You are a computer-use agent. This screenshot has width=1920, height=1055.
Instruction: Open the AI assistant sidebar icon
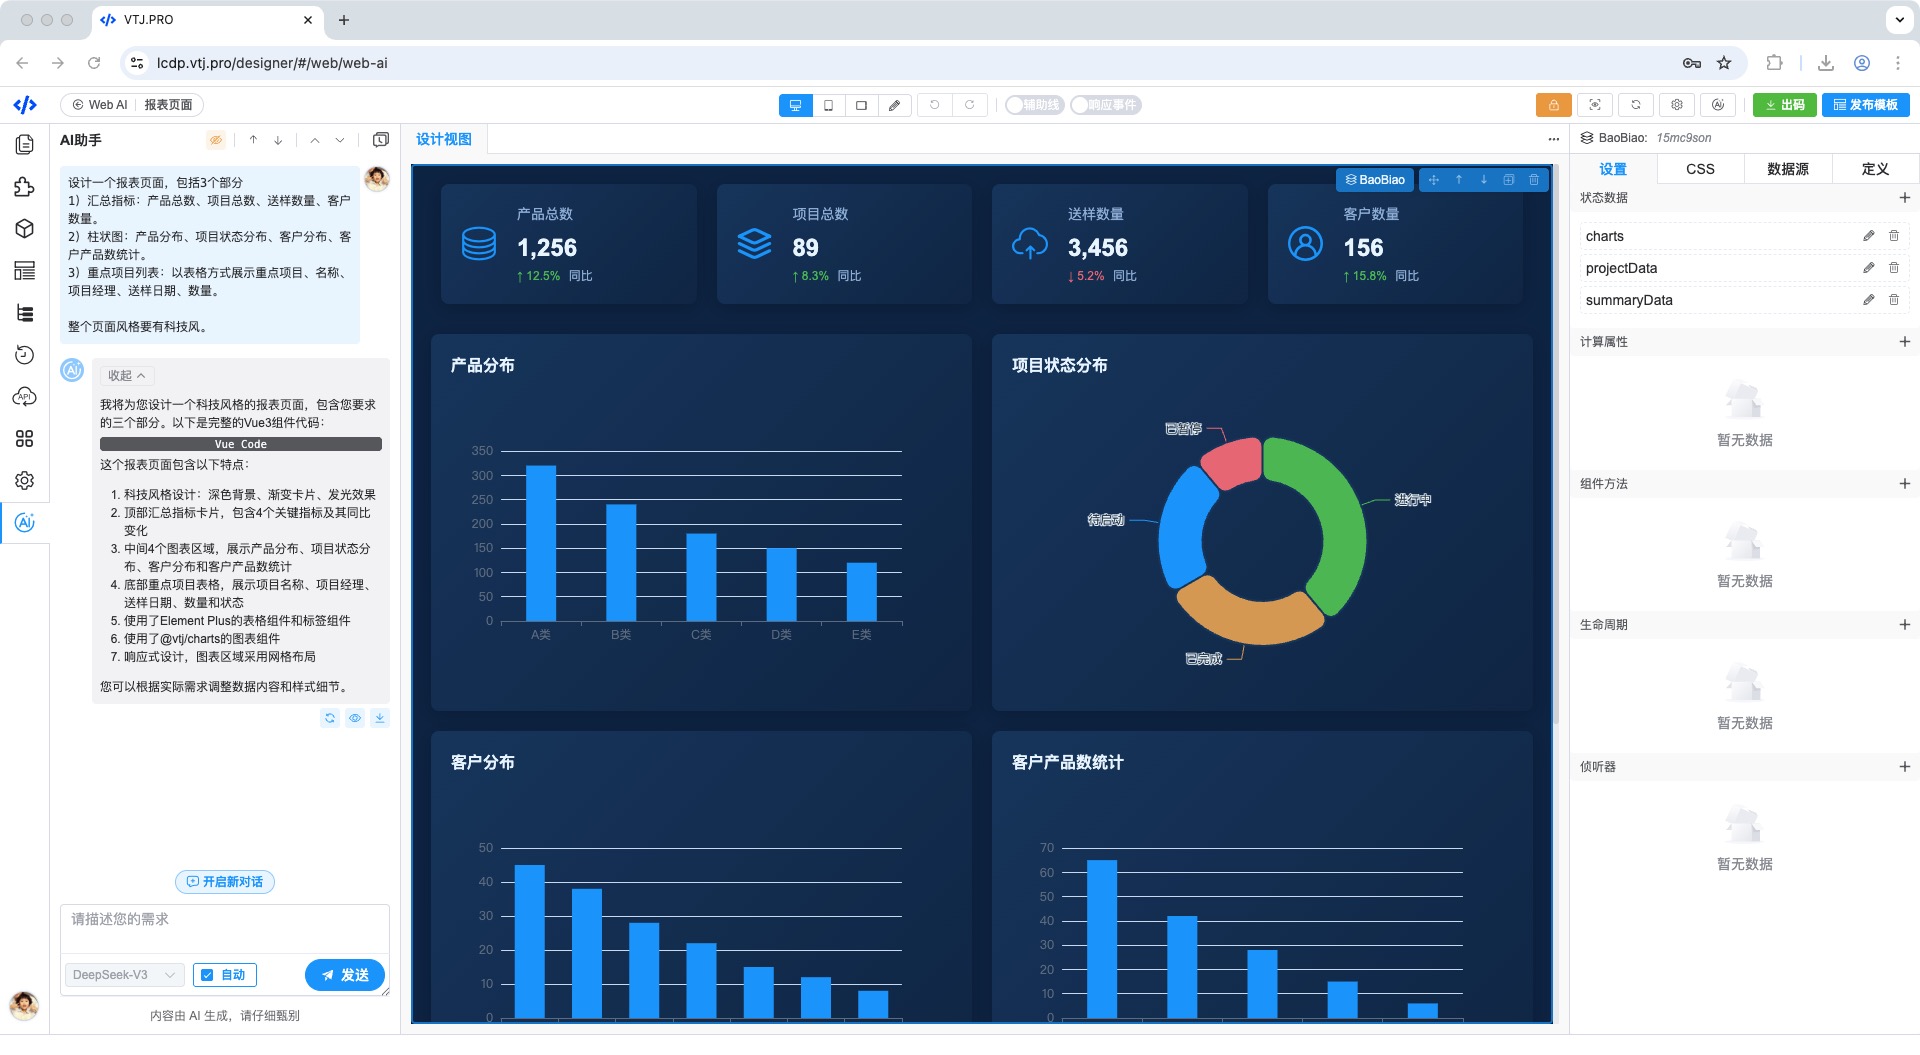click(25, 523)
